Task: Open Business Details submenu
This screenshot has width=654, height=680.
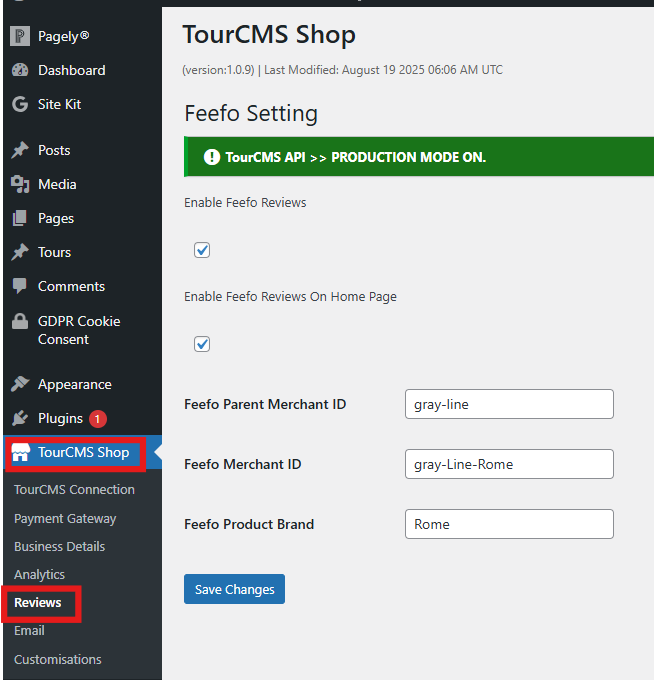Action: coord(59,546)
